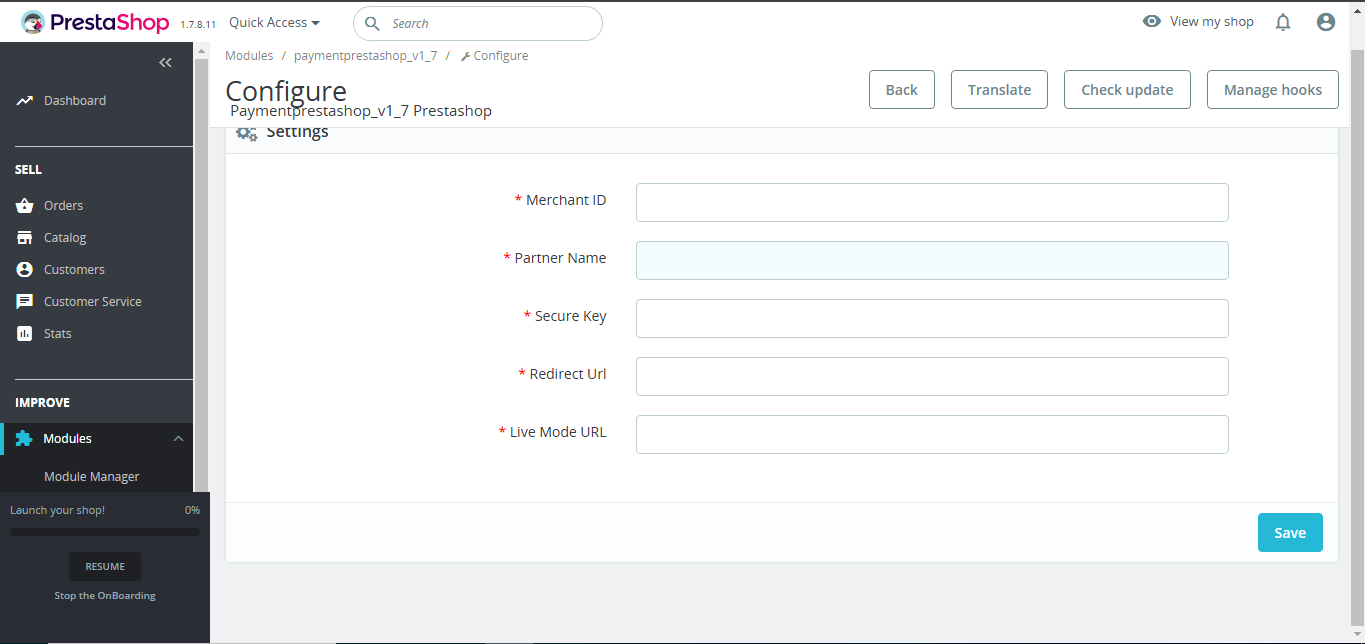The width and height of the screenshot is (1365, 644).
Task: Click the Stats chart icon
Action: point(25,334)
